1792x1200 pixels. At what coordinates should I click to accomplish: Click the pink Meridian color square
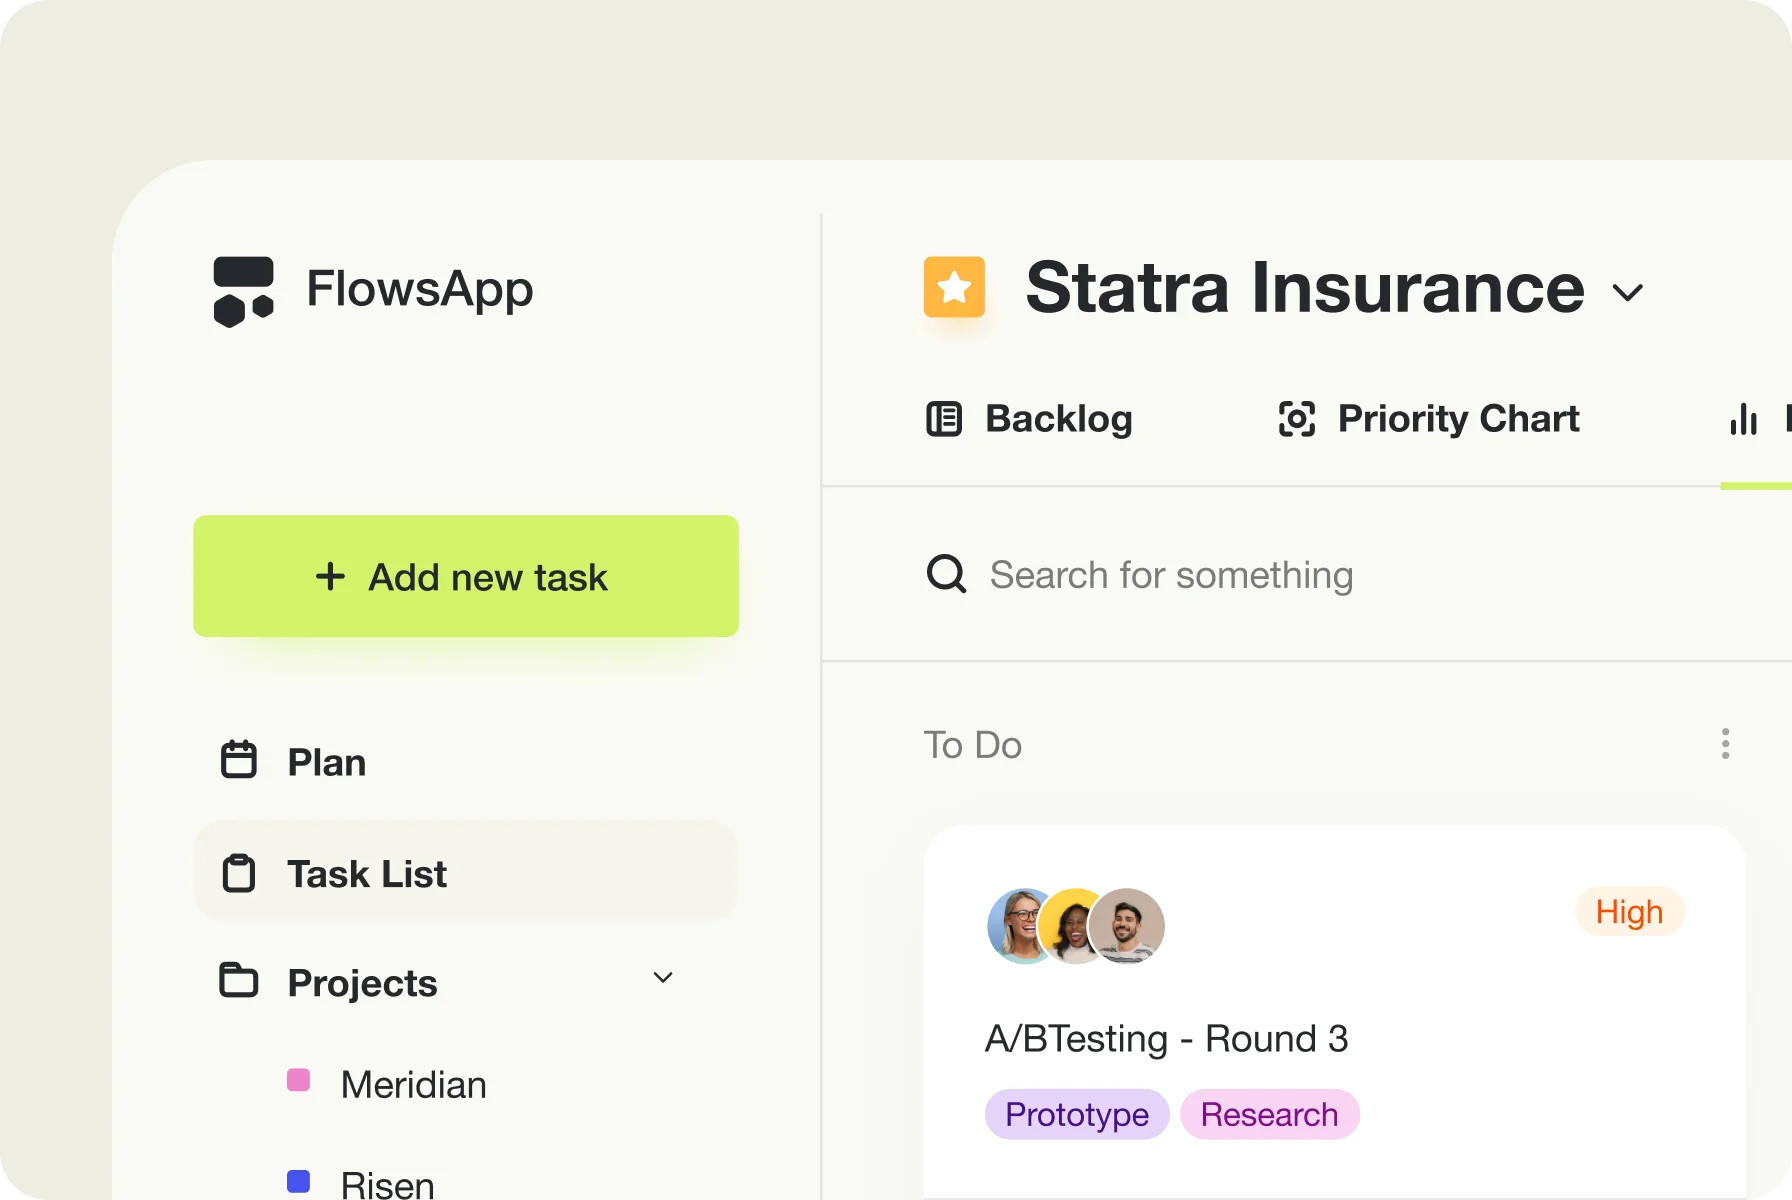pos(298,1080)
